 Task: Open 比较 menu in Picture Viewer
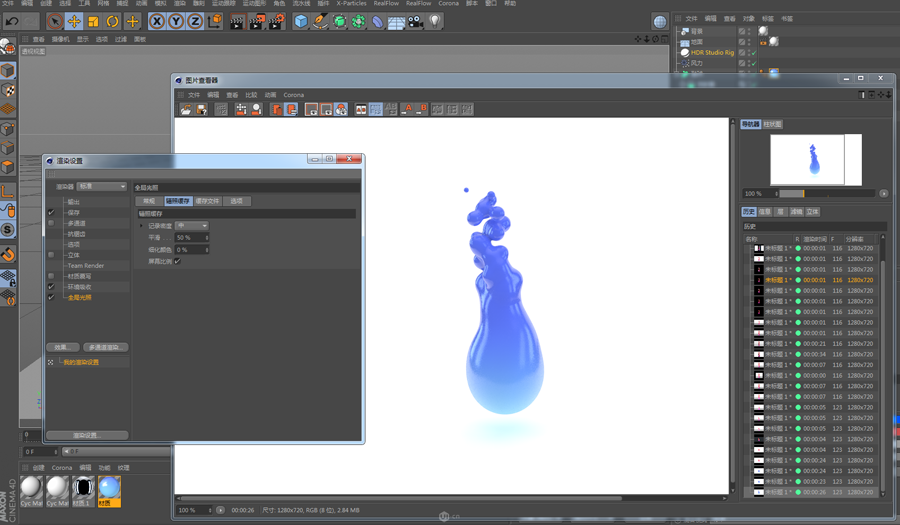click(251, 95)
